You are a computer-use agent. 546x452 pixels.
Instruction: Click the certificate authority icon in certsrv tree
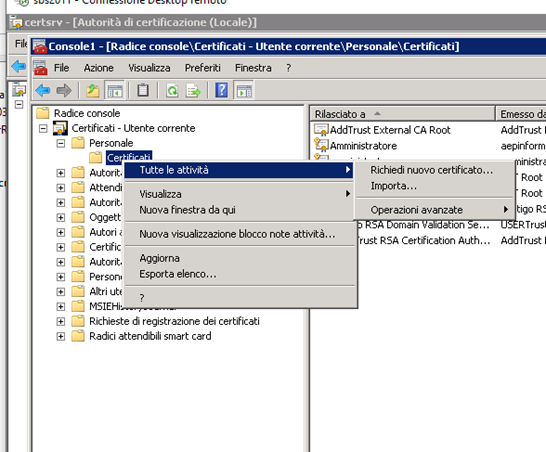[x=19, y=90]
